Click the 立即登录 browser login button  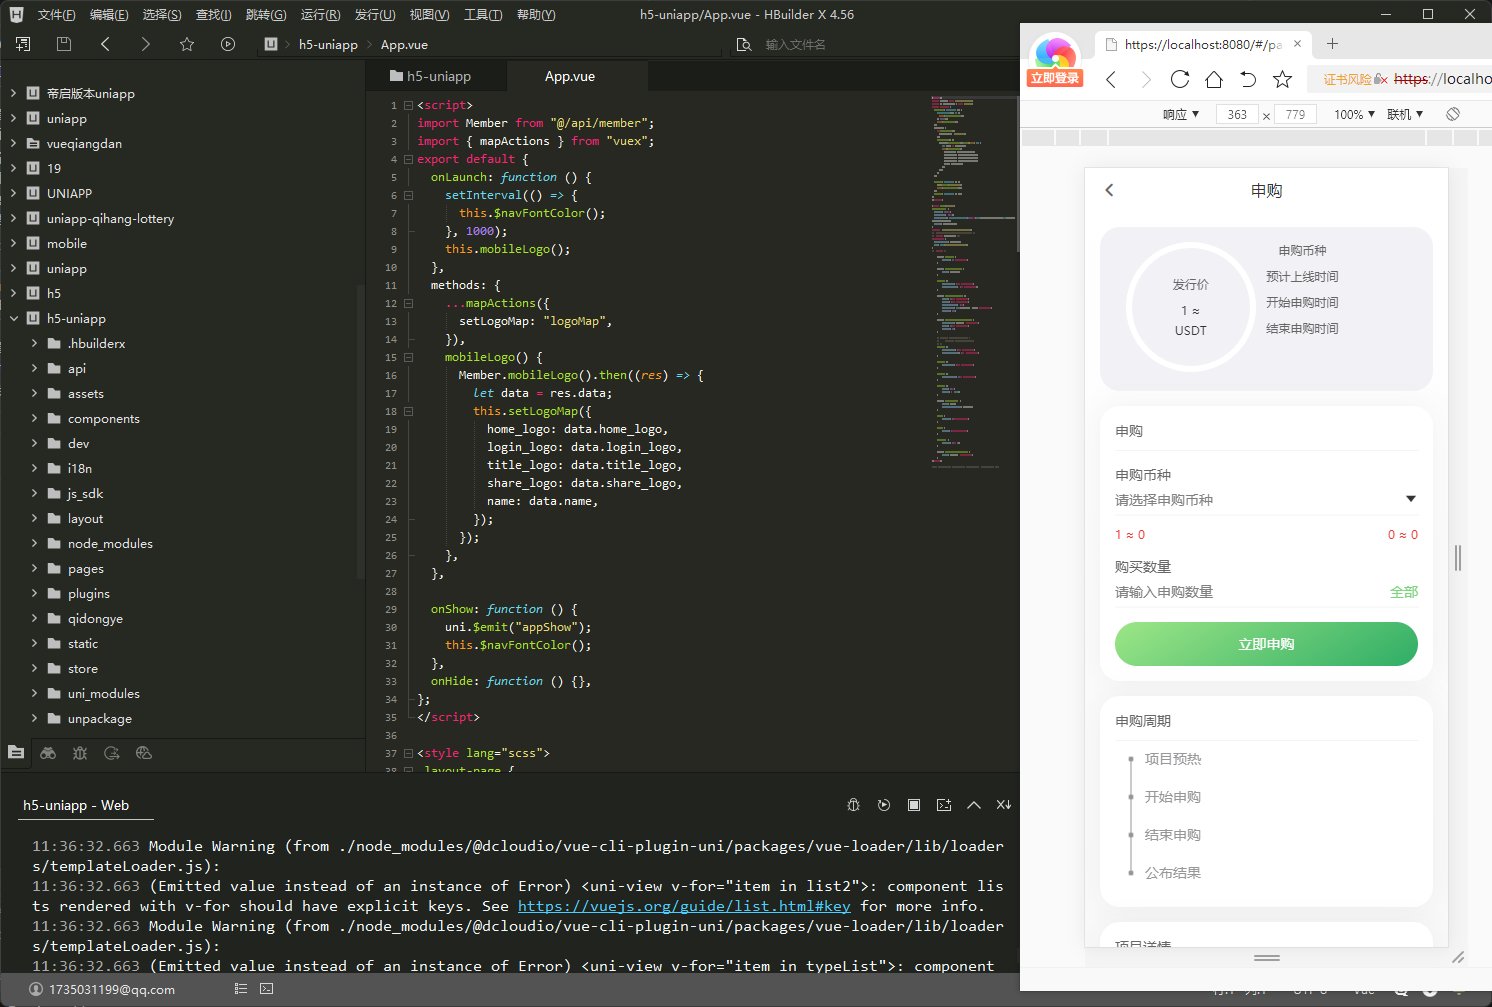click(x=1055, y=78)
